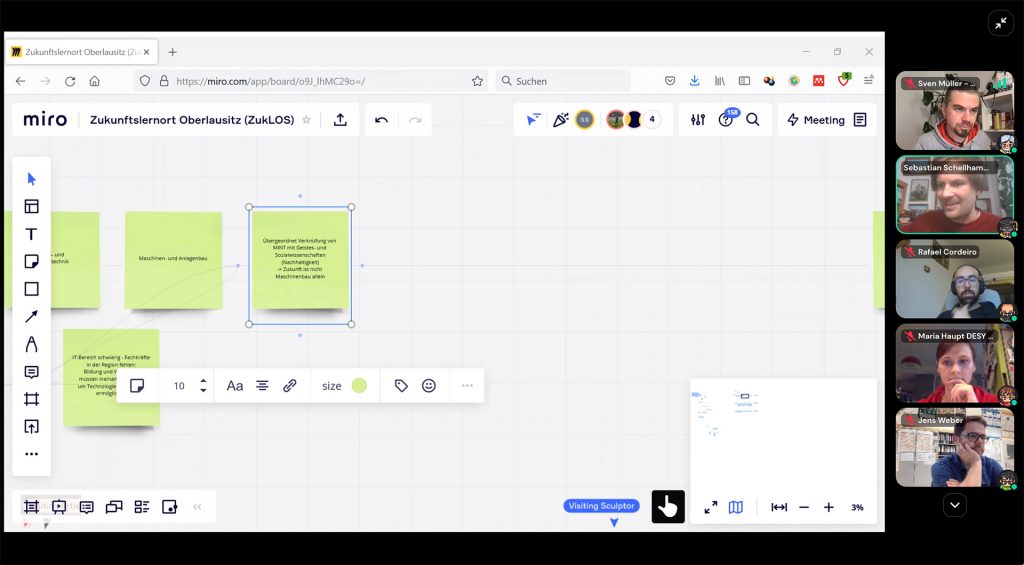
Task: Select Sven Müller's video tile
Action: click(955, 111)
